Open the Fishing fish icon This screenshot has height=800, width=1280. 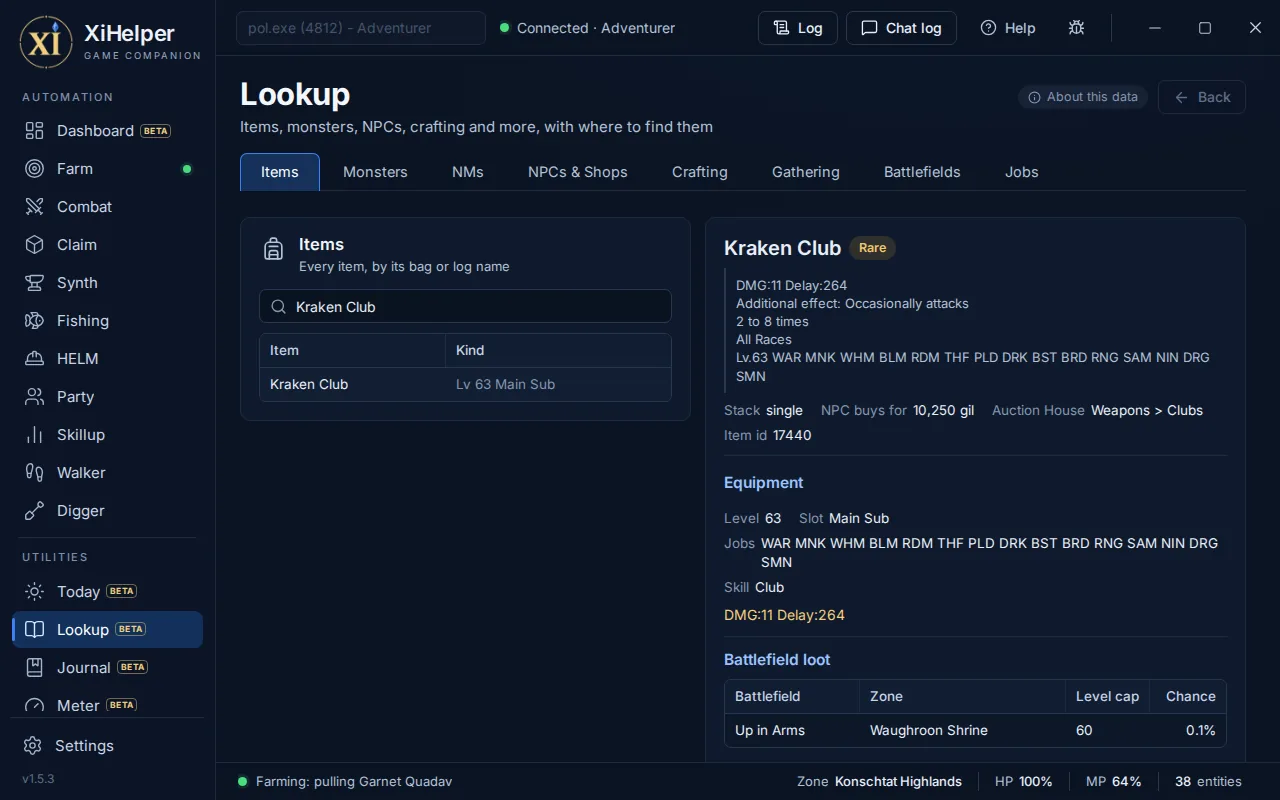tap(35, 321)
